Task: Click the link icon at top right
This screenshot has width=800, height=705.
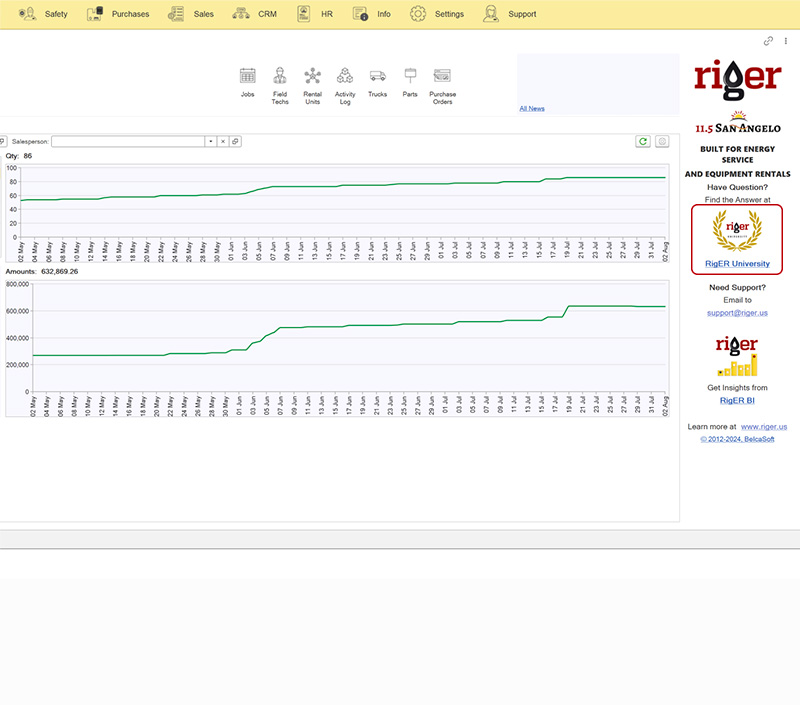Action: [x=768, y=41]
